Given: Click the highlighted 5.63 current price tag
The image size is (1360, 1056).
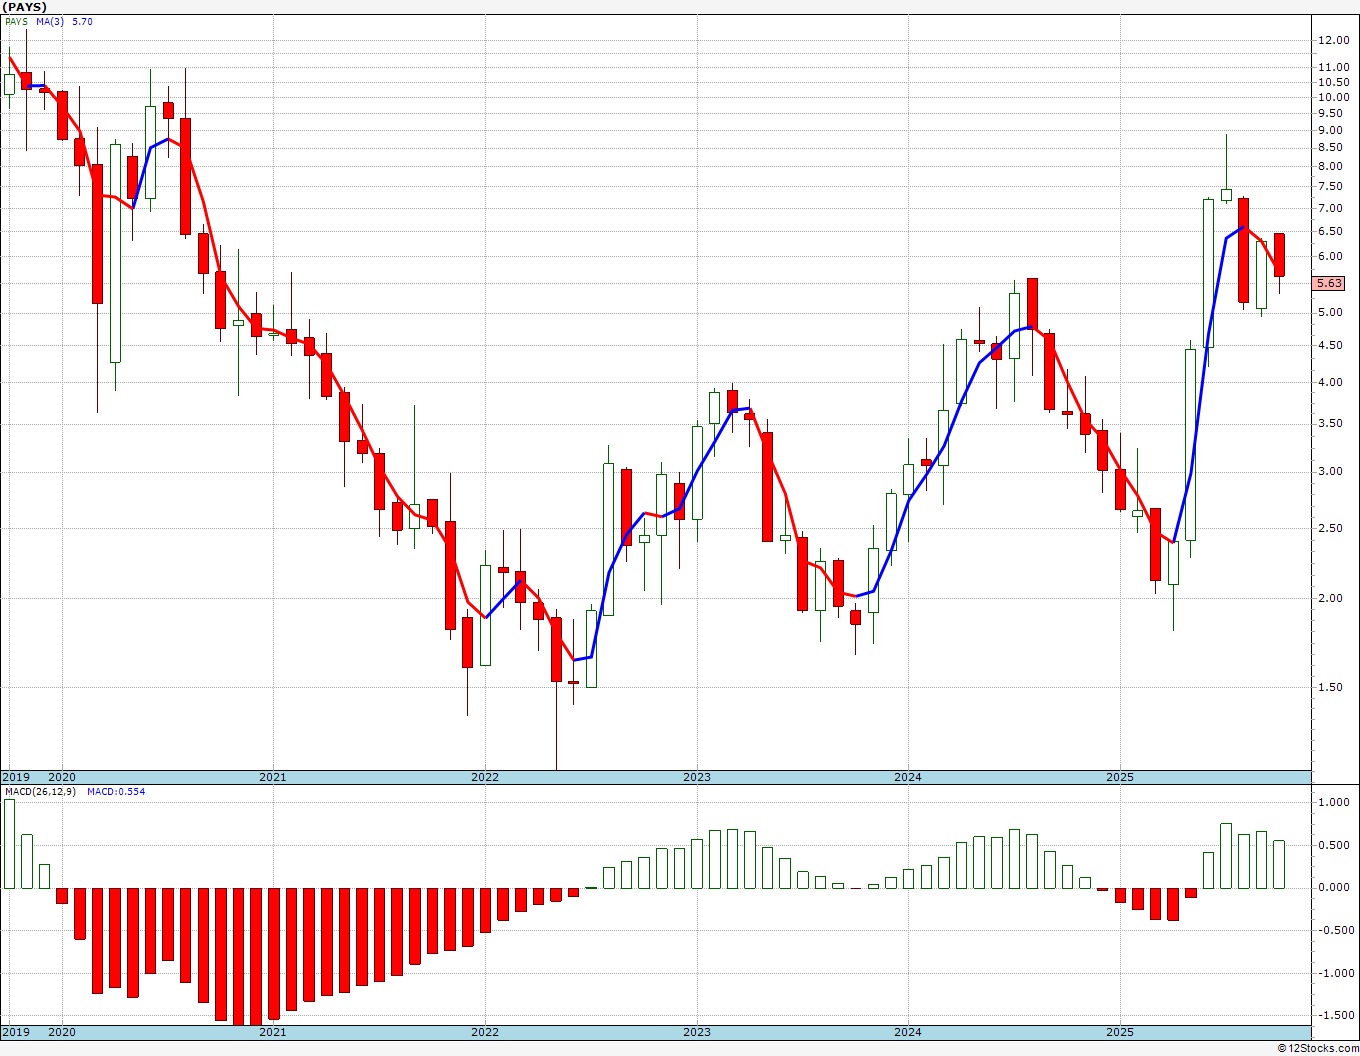Looking at the screenshot, I should 1329,284.
